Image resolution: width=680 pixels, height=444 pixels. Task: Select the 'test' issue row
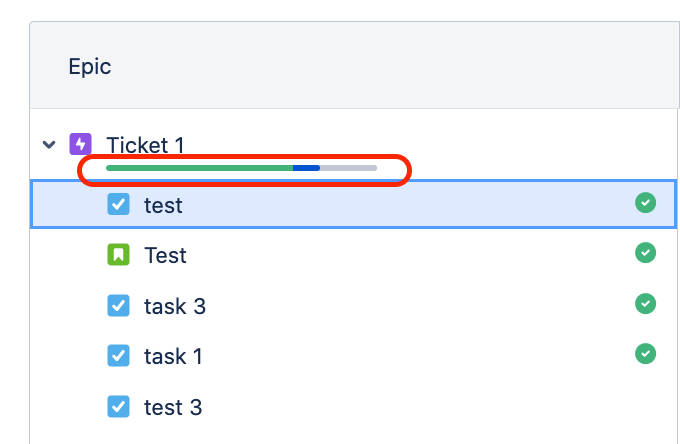(163, 205)
